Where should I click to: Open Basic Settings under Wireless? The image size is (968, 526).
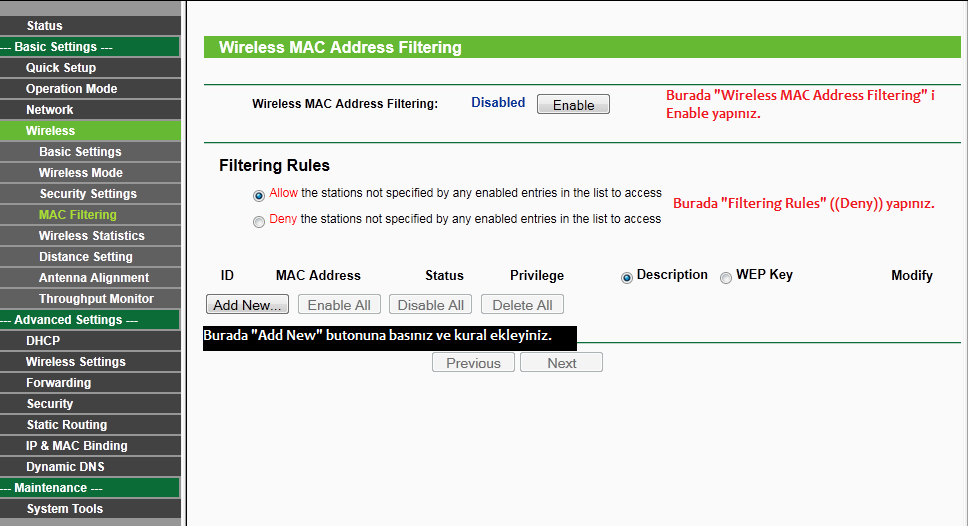(80, 152)
